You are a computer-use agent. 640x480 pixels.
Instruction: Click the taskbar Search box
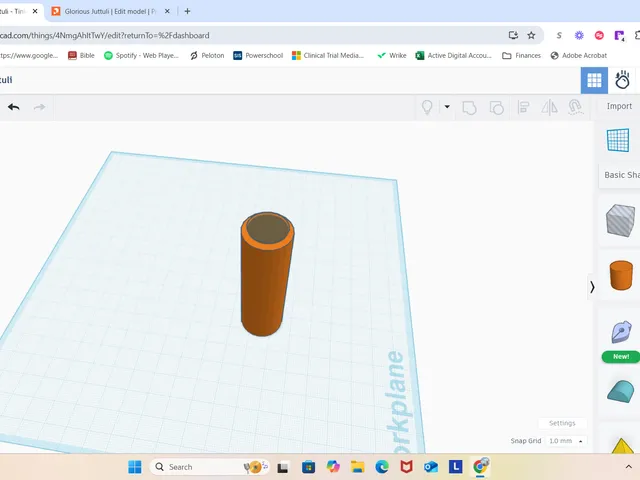209,467
